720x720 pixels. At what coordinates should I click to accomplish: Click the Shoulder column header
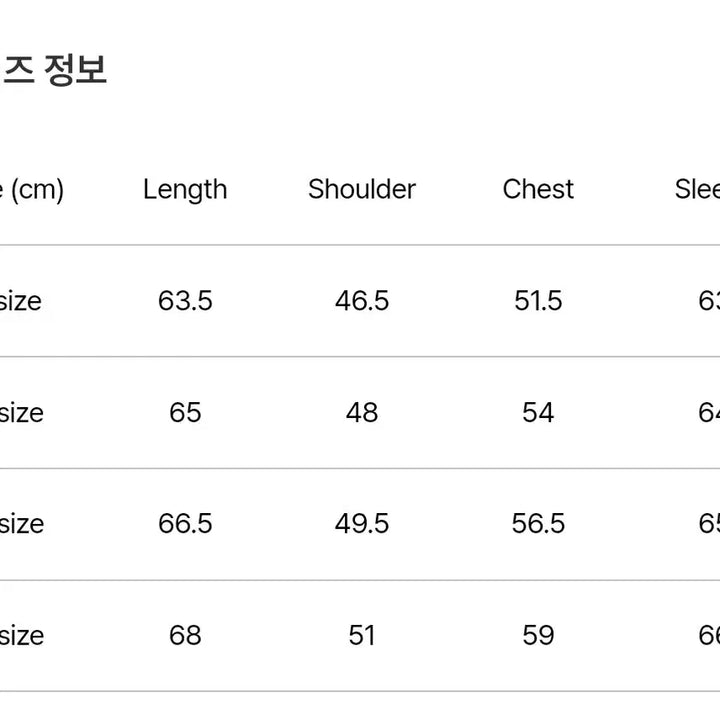coord(361,189)
